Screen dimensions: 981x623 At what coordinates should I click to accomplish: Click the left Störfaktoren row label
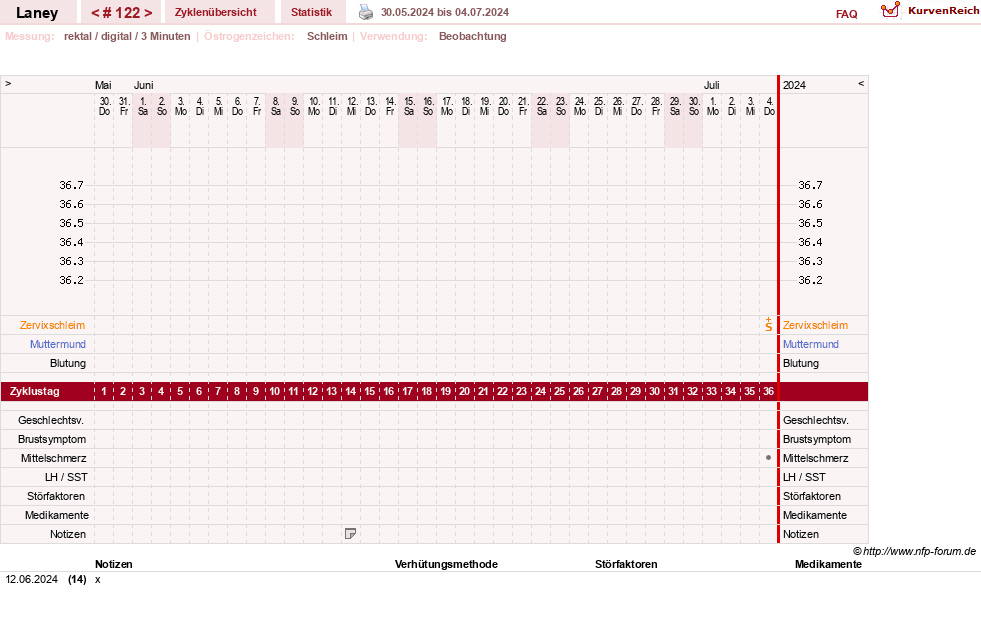(56, 496)
